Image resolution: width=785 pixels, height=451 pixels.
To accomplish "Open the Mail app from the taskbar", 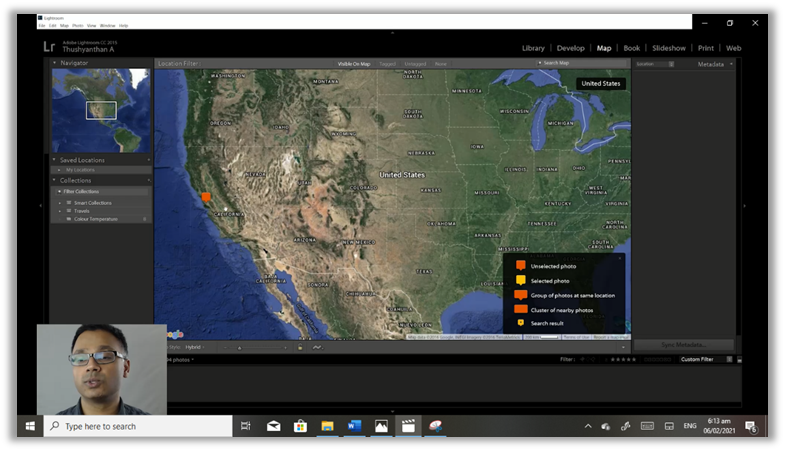I will (x=273, y=426).
